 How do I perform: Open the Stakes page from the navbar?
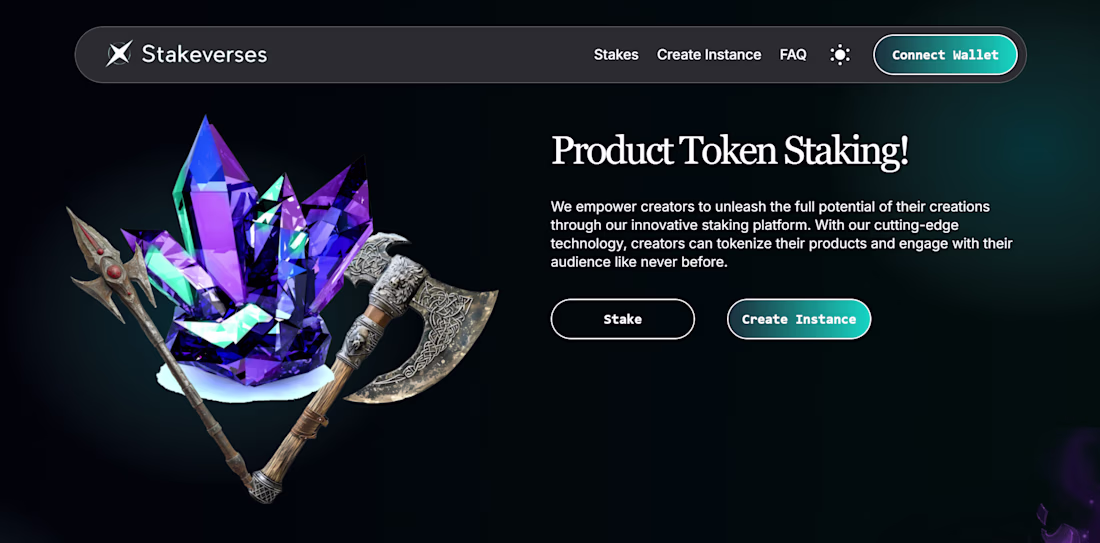(616, 55)
